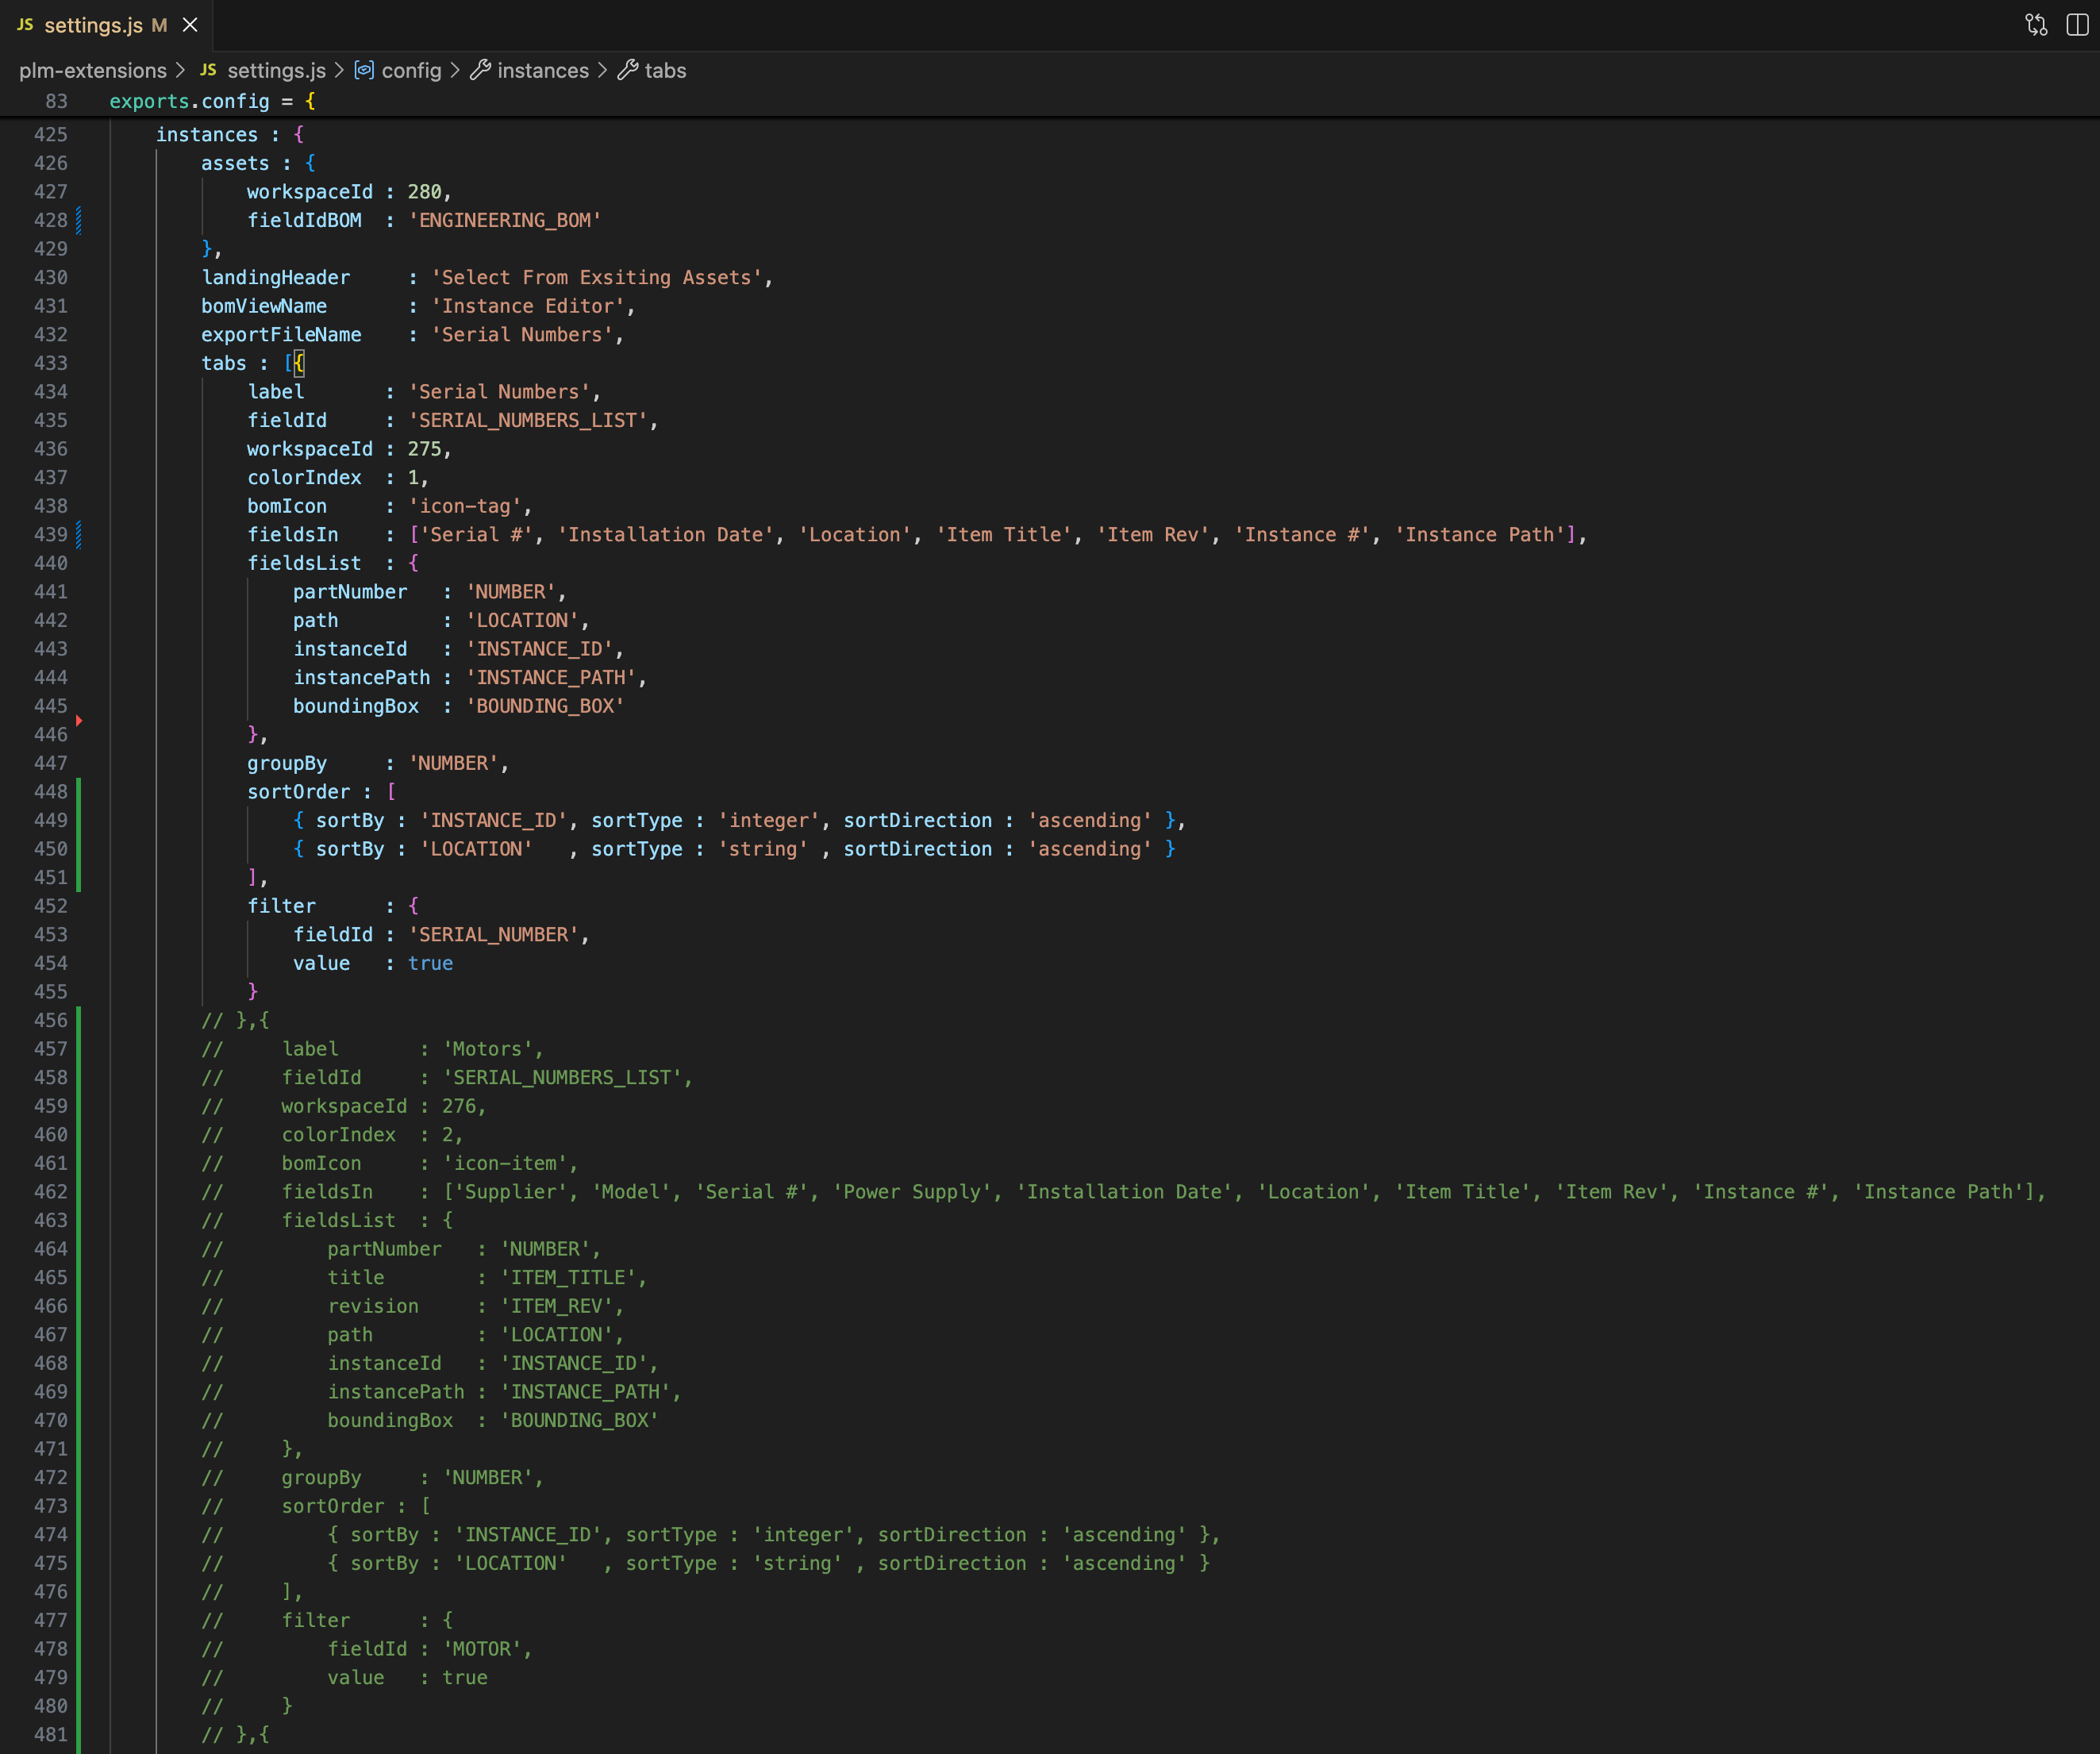Open settings.js breadcrumb with JS icon
The height and width of the screenshot is (1754, 2100).
276,71
